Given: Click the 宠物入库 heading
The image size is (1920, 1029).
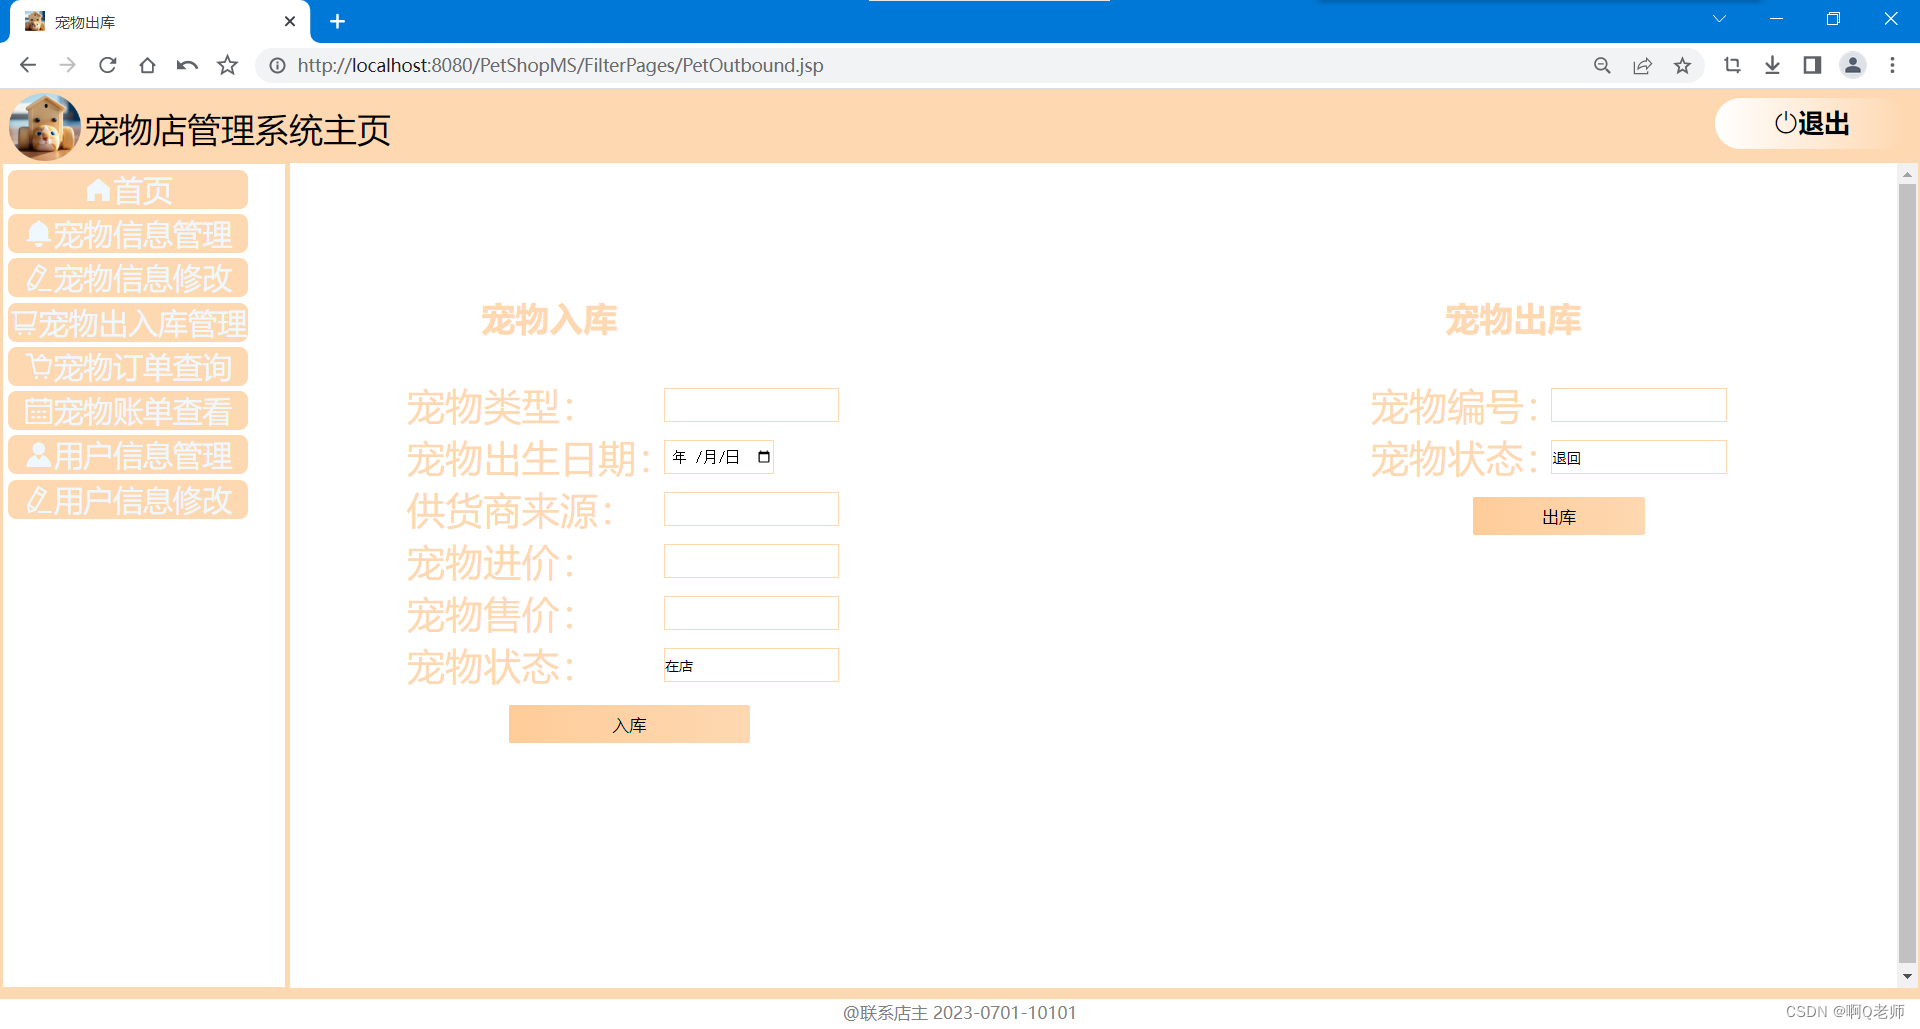Looking at the screenshot, I should (549, 320).
